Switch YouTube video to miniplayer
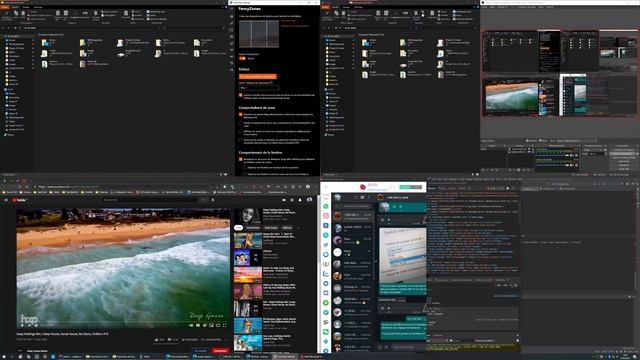 (211, 325)
